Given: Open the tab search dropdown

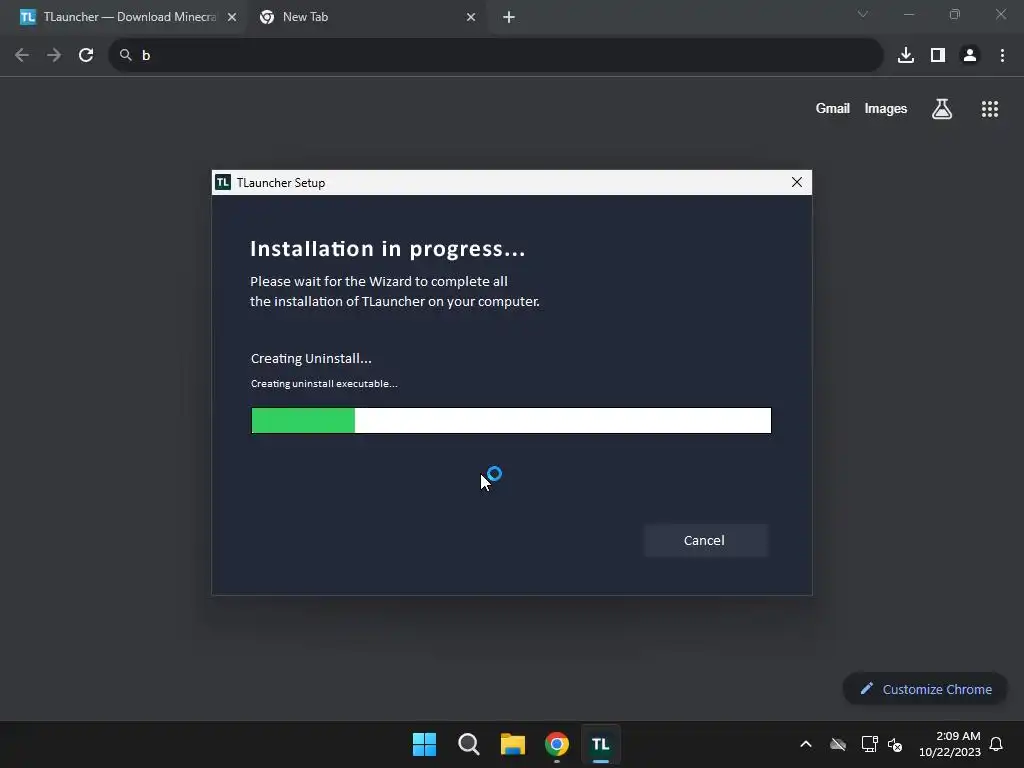Looking at the screenshot, I should pos(863,14).
